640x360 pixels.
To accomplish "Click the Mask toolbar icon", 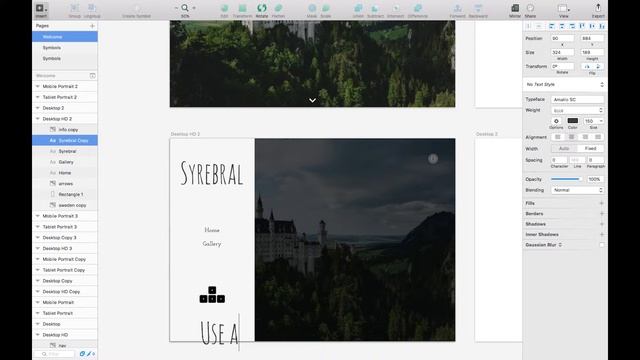I will [x=312, y=8].
